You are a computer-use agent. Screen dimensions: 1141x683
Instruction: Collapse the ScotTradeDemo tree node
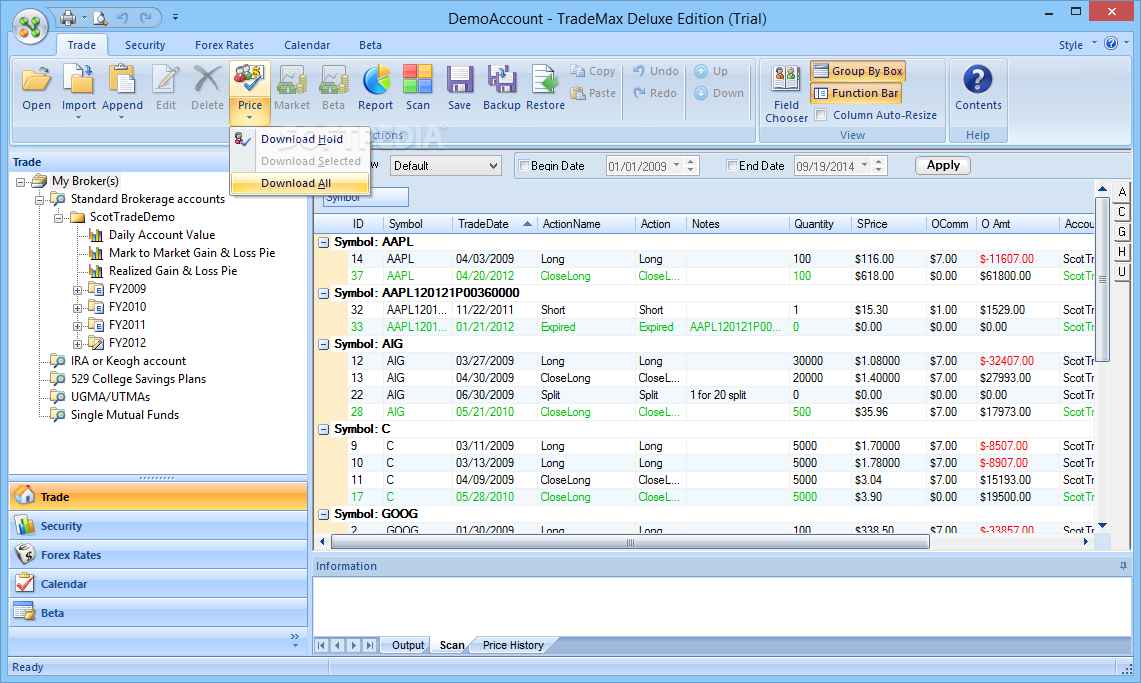point(58,217)
